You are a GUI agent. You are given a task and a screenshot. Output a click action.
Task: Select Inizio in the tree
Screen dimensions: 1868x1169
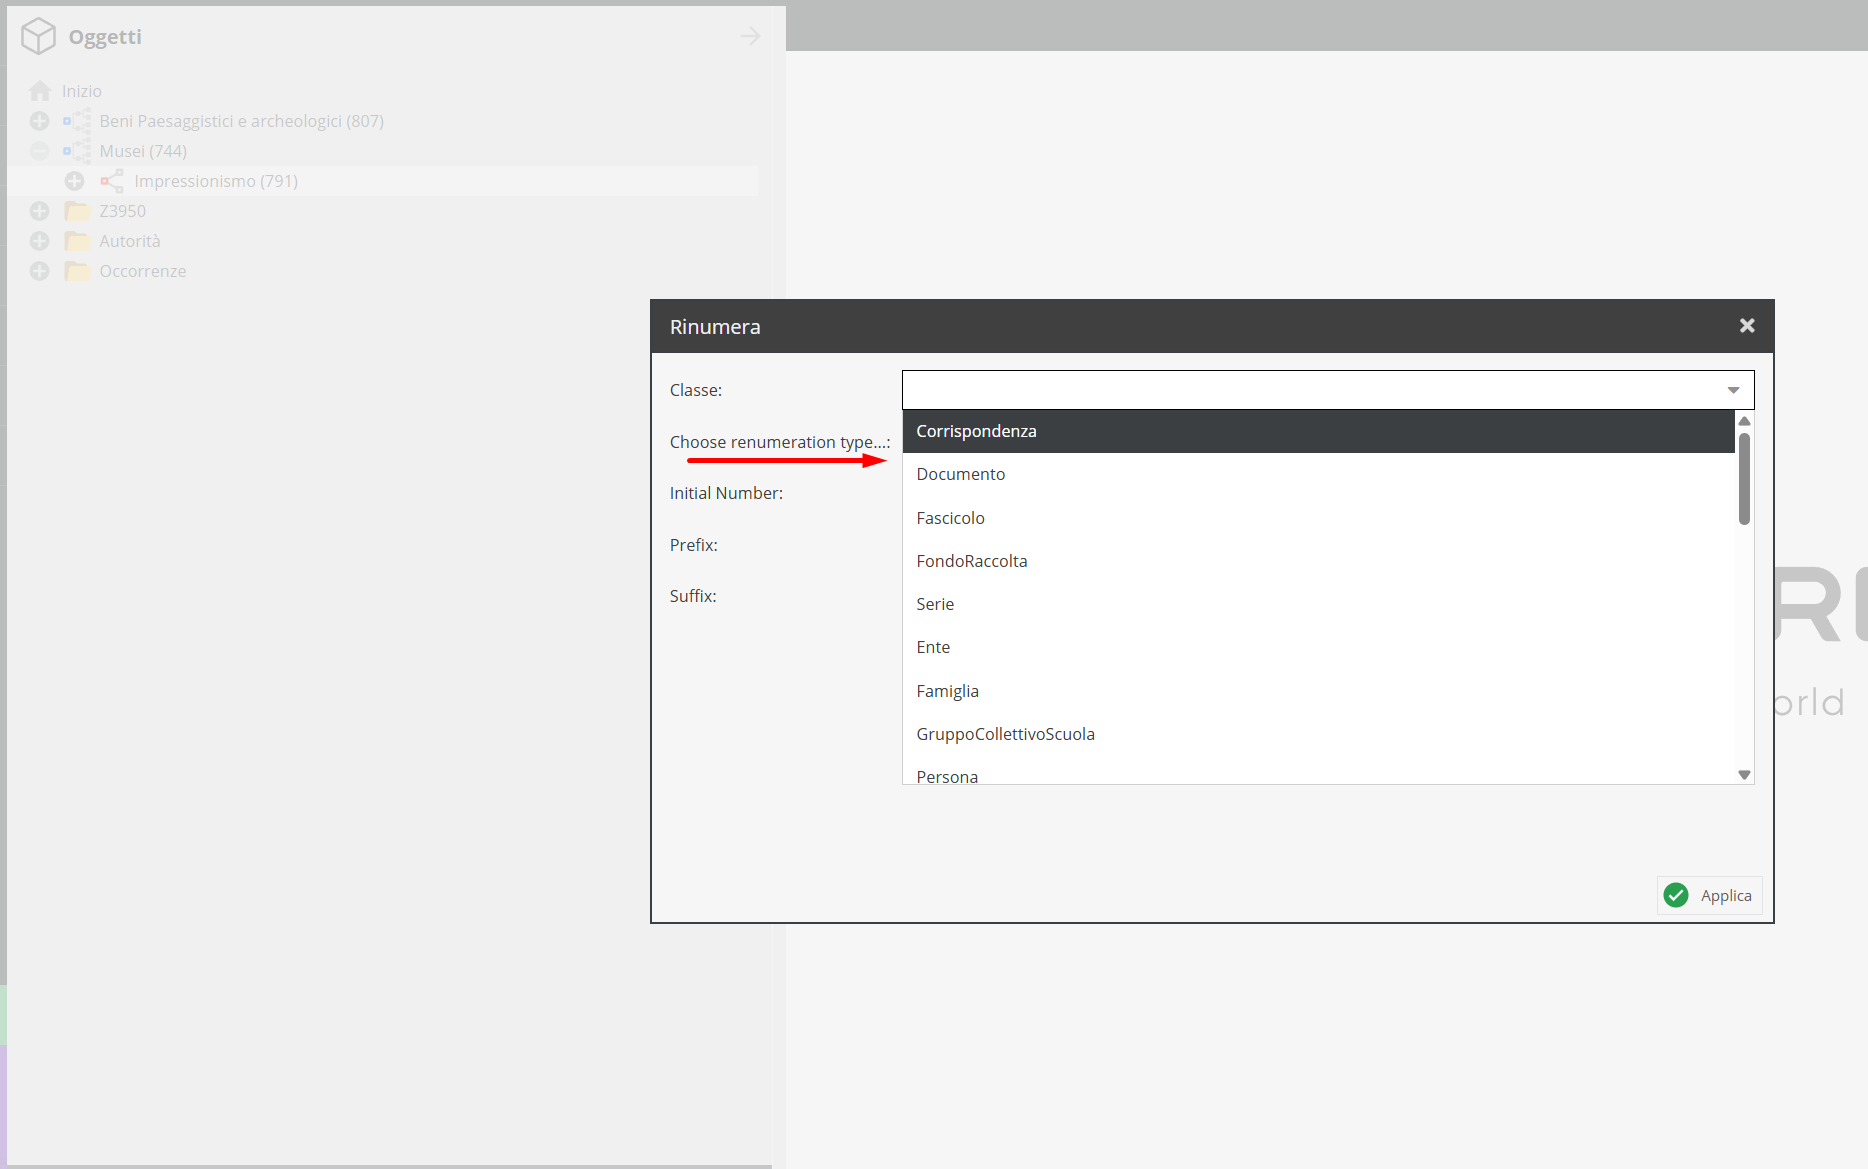pos(82,91)
